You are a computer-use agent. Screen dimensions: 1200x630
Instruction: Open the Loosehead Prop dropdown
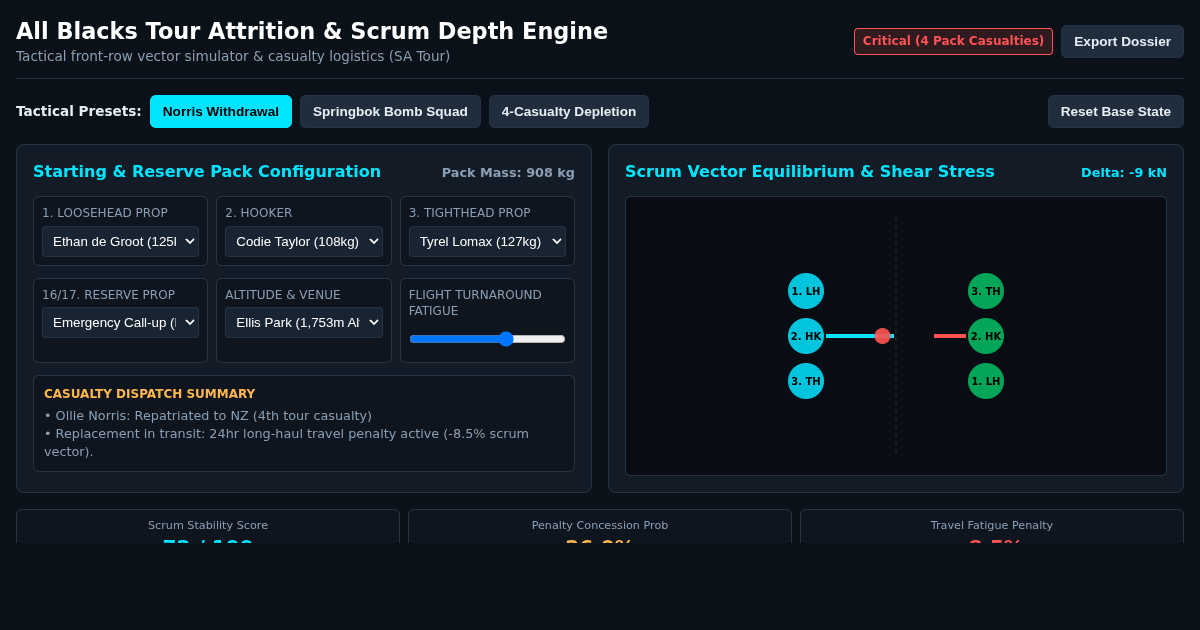120,241
